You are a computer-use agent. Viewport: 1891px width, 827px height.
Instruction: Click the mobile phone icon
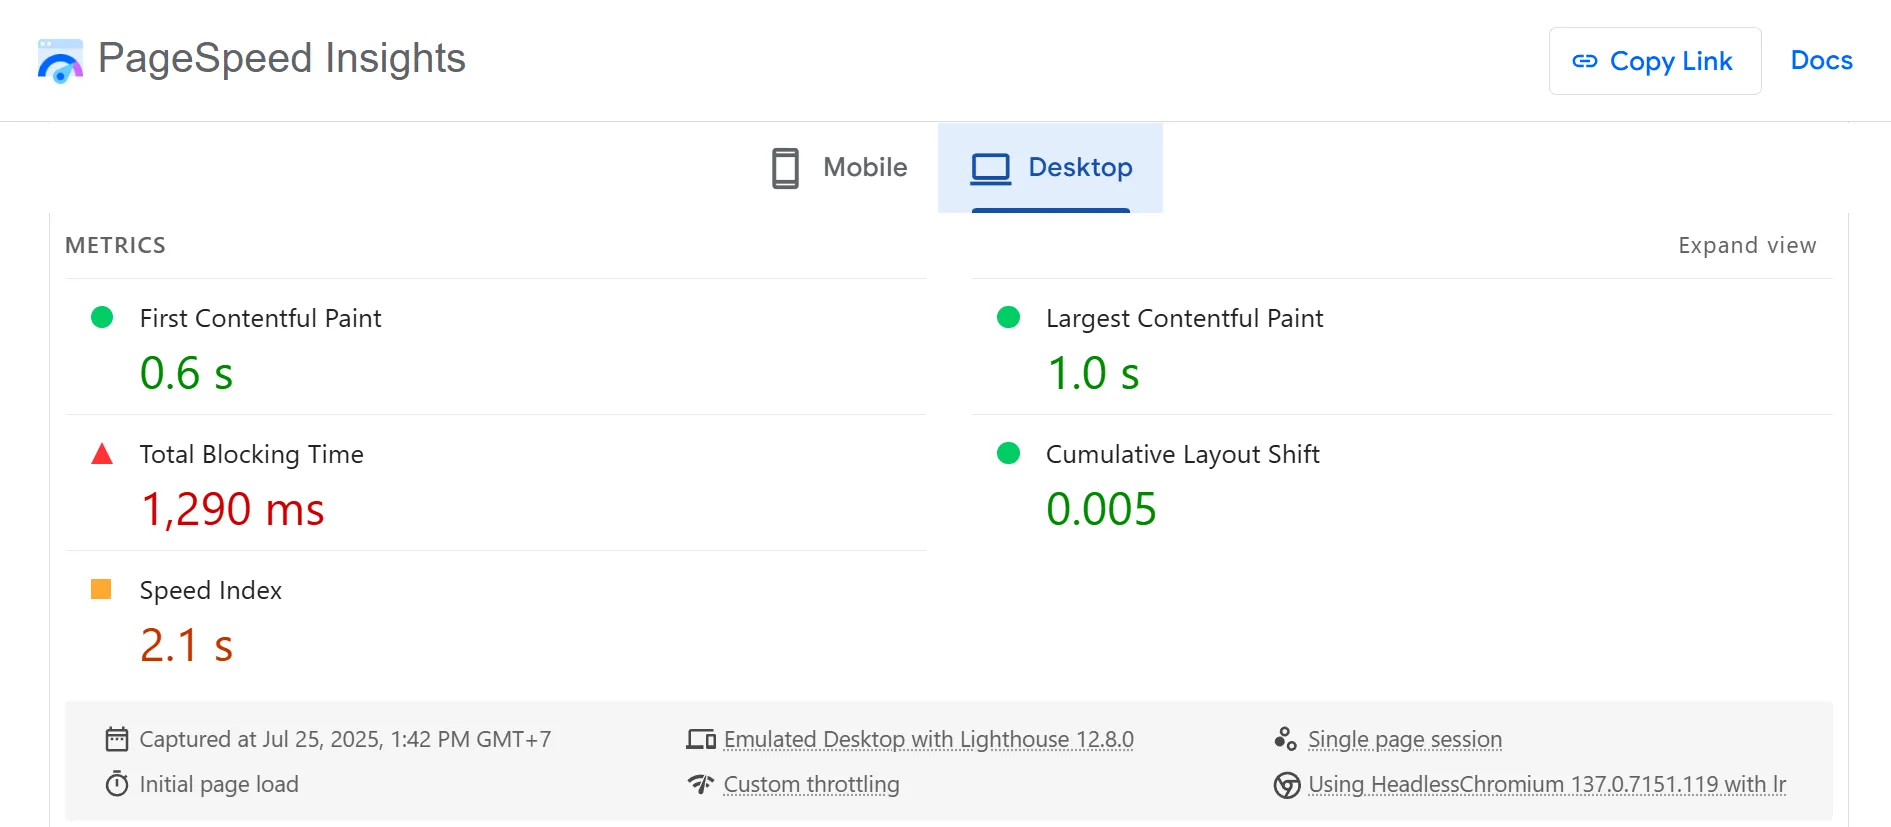[x=785, y=168]
